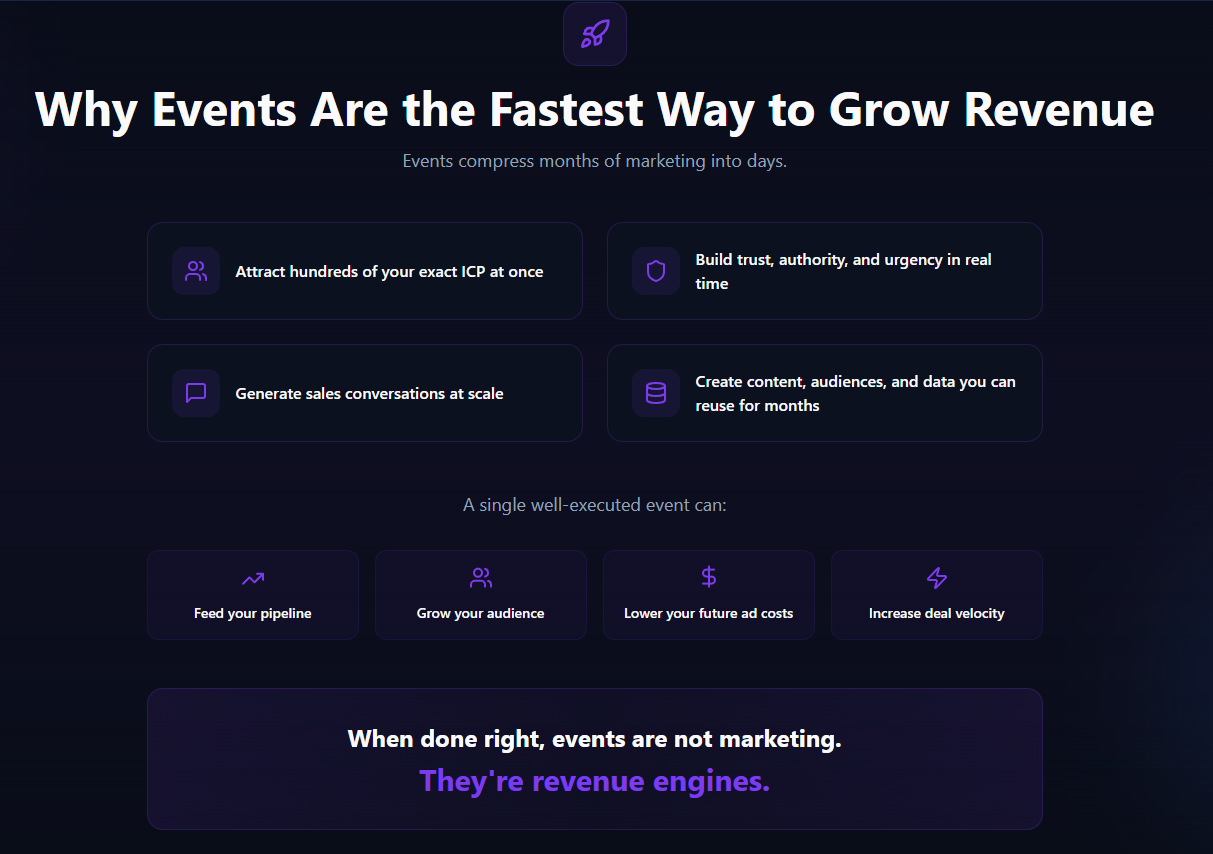1213x854 pixels.
Task: Select the dollar sign icon for ad costs
Action: click(708, 577)
